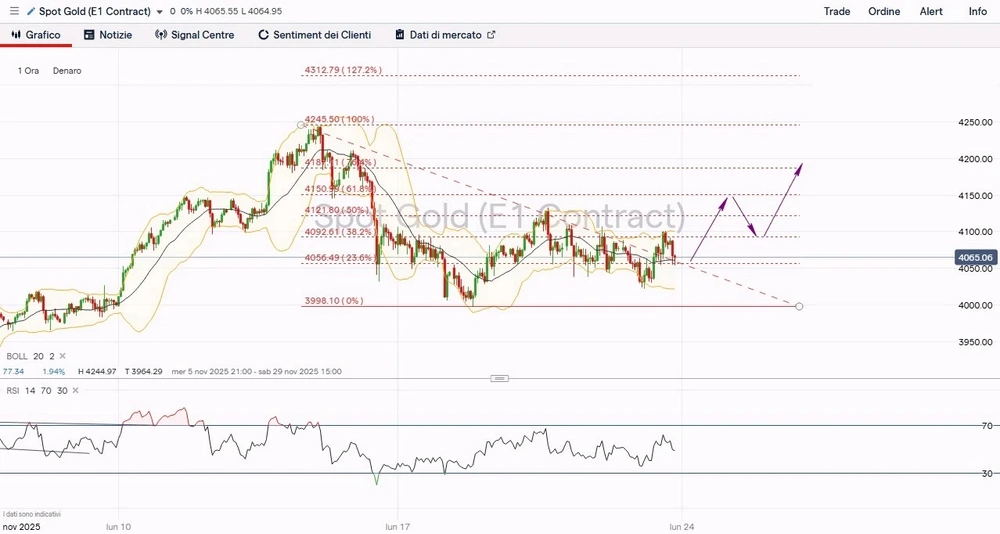Open the Ordine panel
The height and width of the screenshot is (534, 1000).
(884, 11)
